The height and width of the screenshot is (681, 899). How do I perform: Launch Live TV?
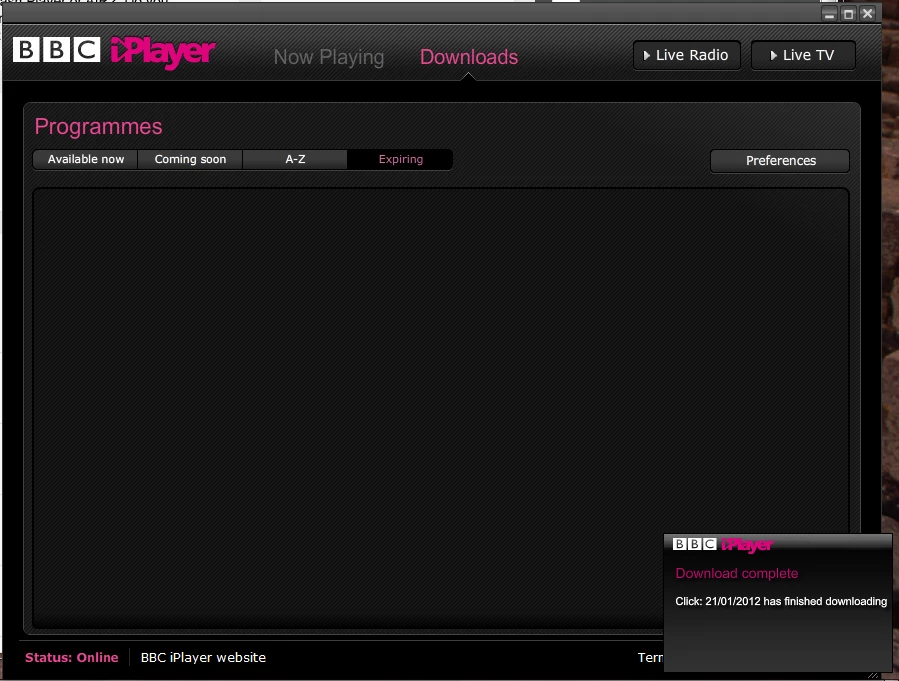(803, 55)
